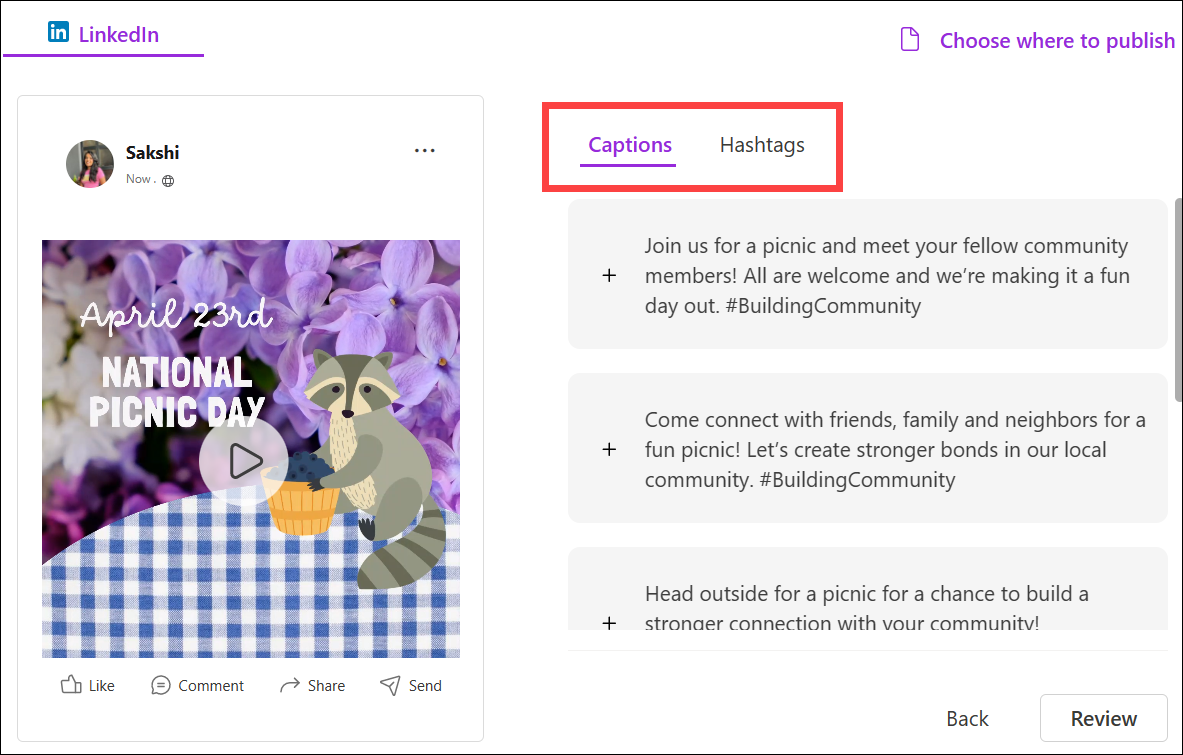This screenshot has height=755, width=1183.
Task: Share the picnic post
Action: 312,685
